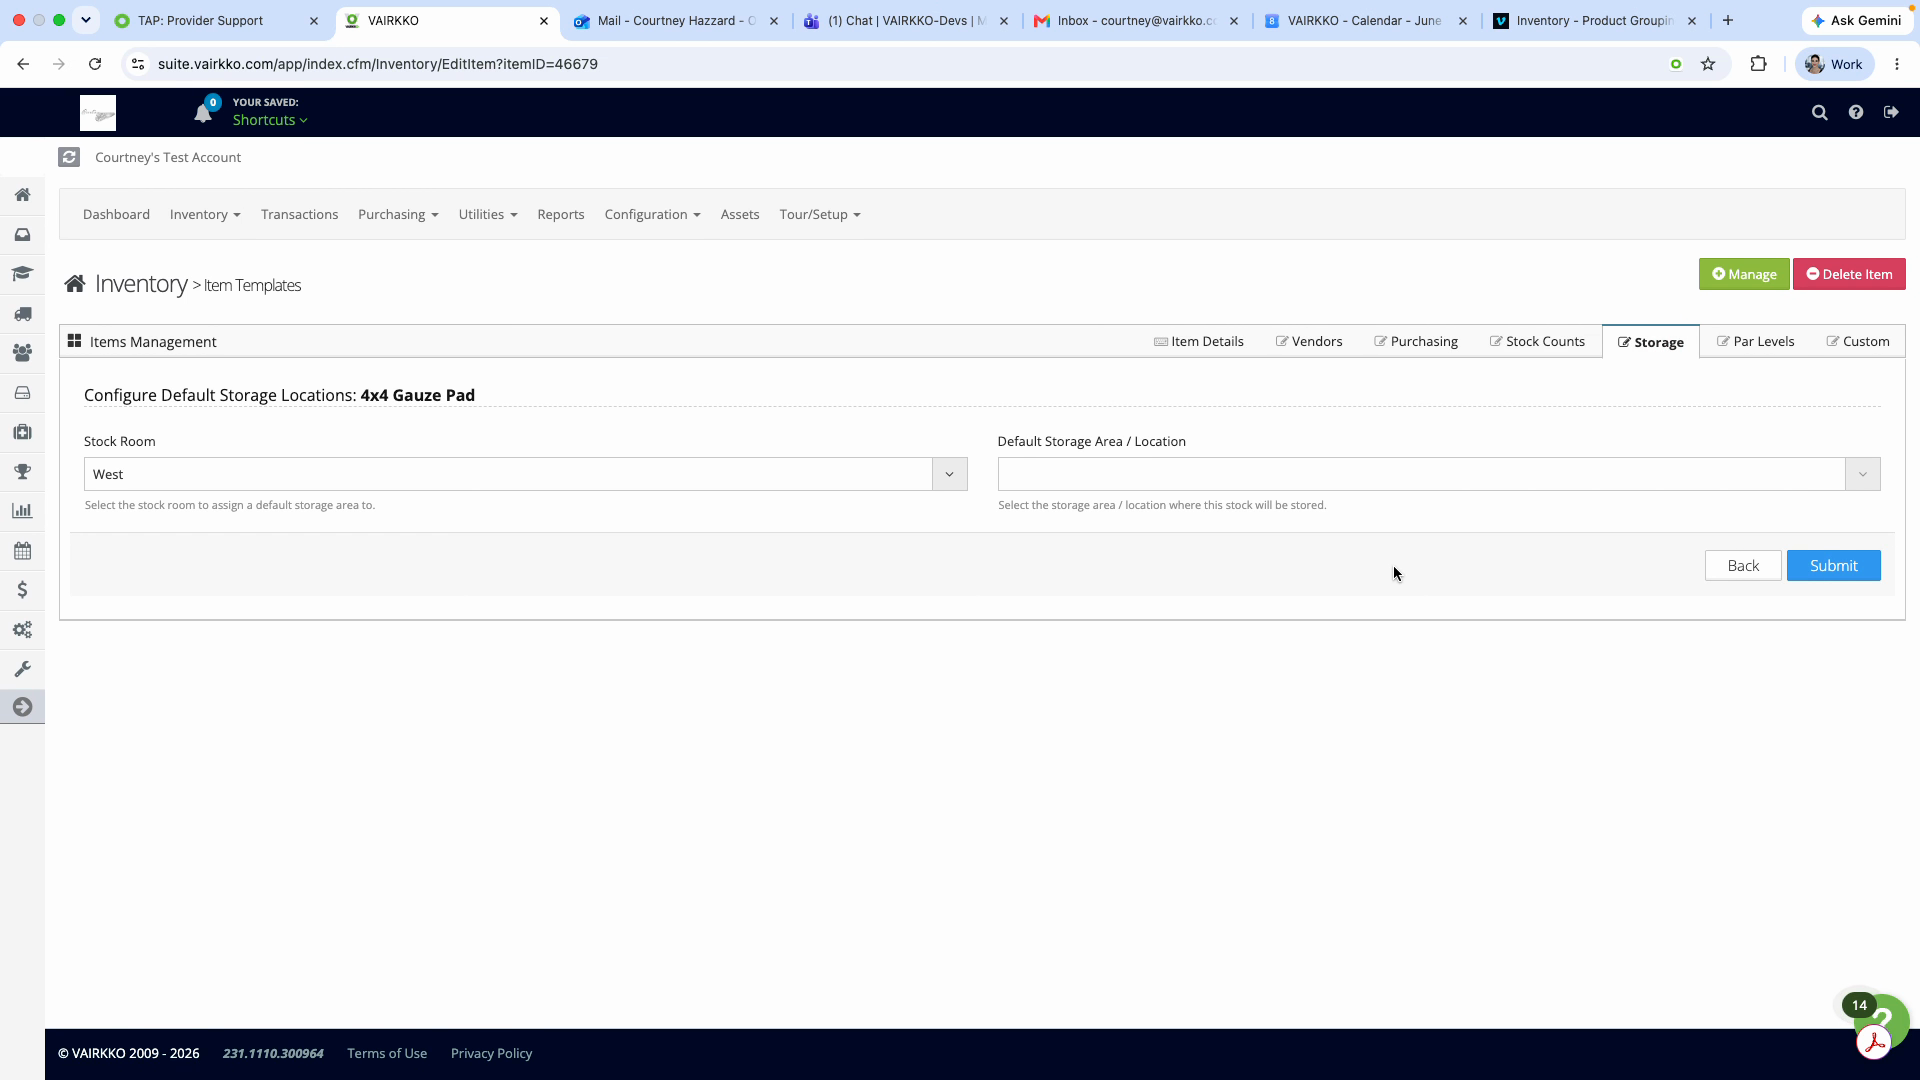Image resolution: width=1920 pixels, height=1080 pixels.
Task: Click the company logo in the header
Action: pos(98,113)
